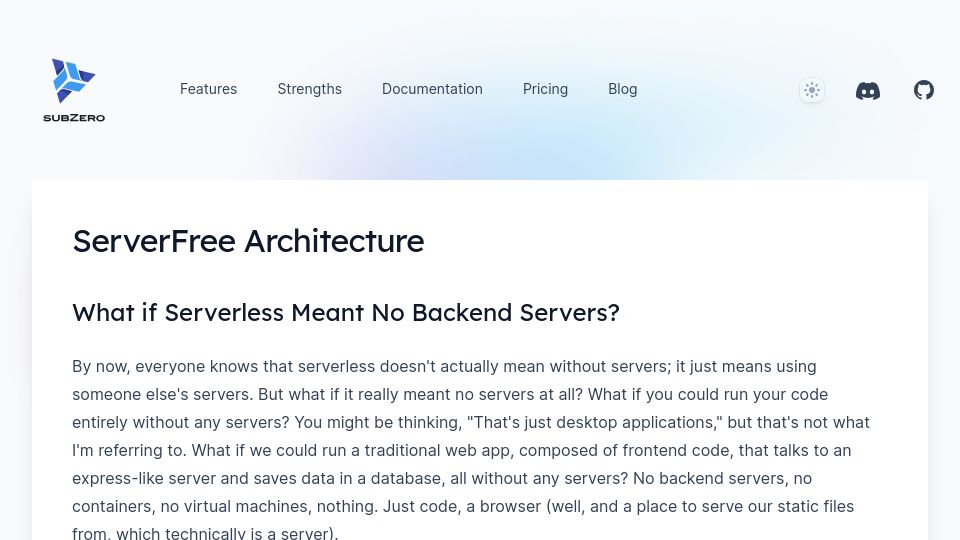
Task: Click the text line starting "express-like server and saves data"
Action: (442, 478)
